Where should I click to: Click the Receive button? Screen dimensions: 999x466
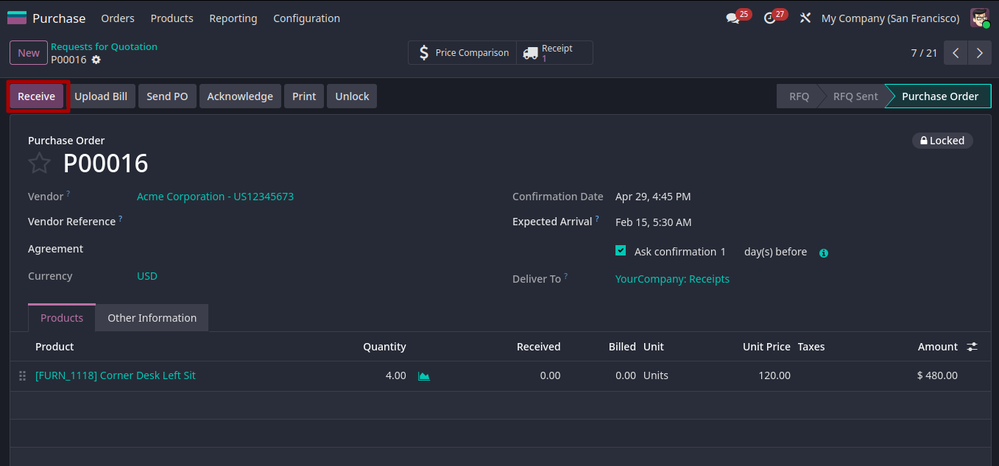coord(36,96)
